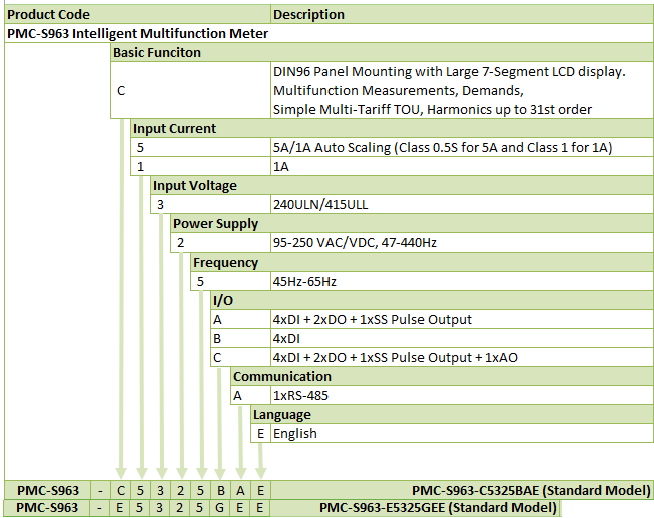Image resolution: width=654 pixels, height=518 pixels.
Task: Select 'PMC-S963-C5325BAE (Standard Model)' text
Action: point(531,490)
